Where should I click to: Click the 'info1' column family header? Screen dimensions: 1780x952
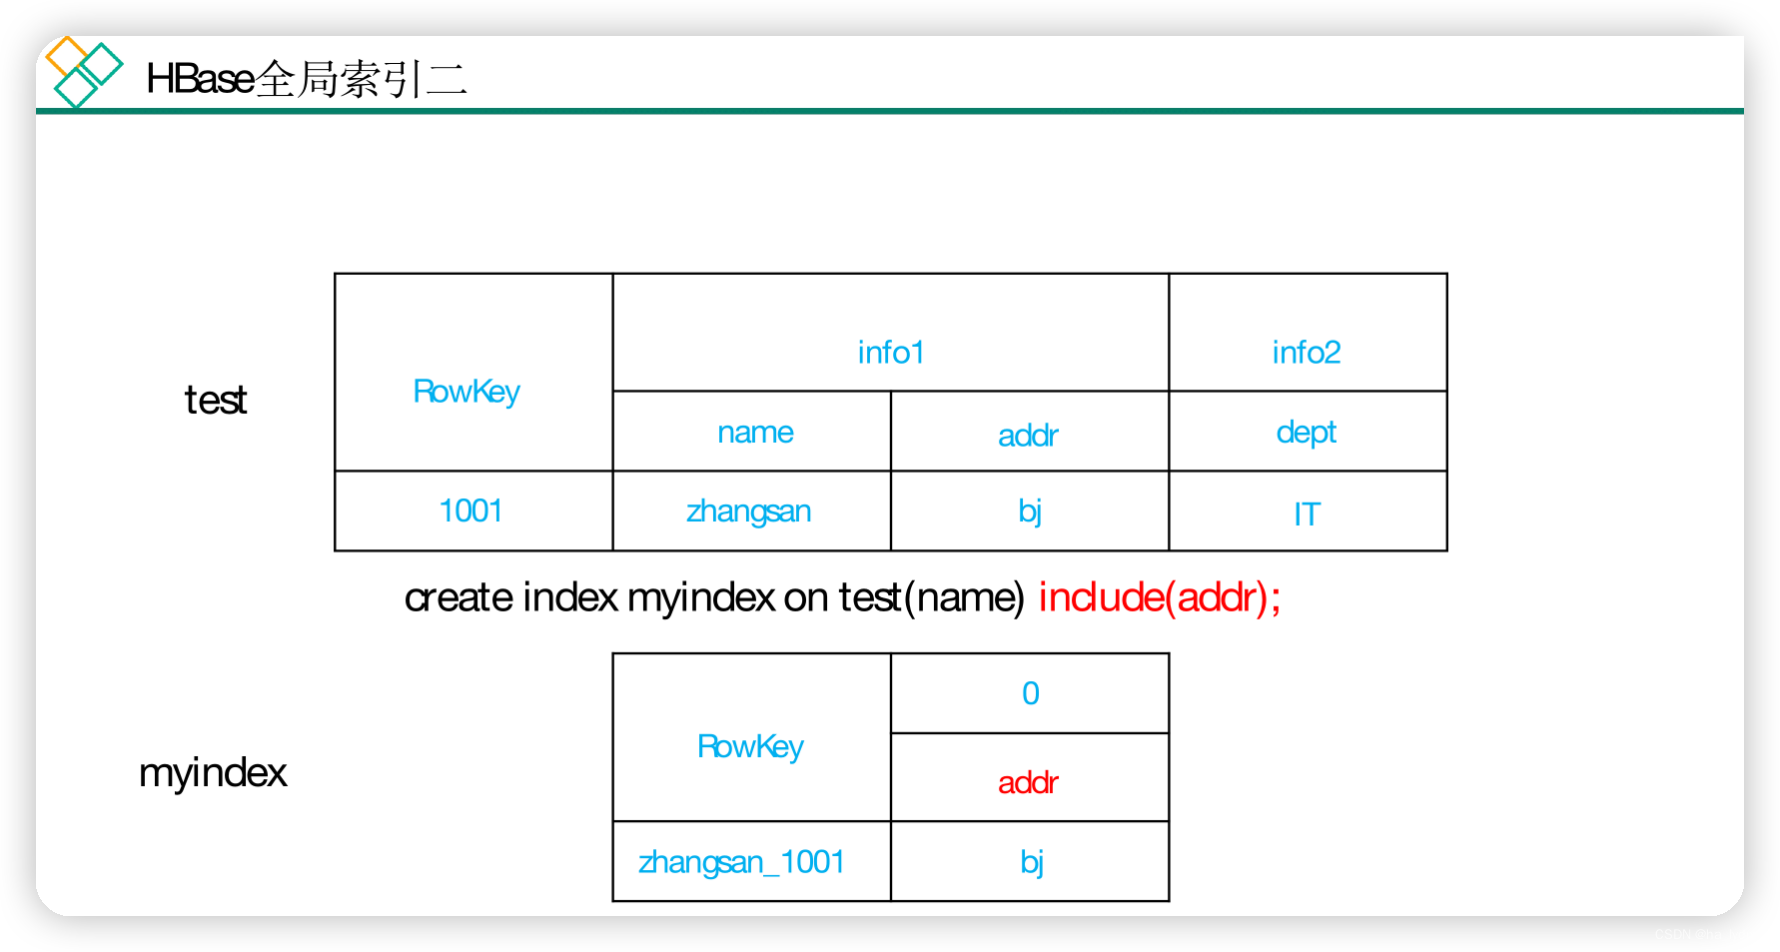click(891, 352)
